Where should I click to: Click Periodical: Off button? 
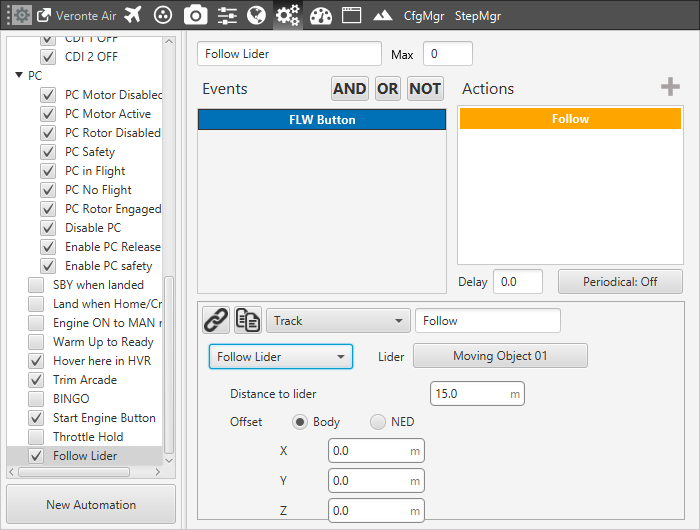tap(620, 282)
